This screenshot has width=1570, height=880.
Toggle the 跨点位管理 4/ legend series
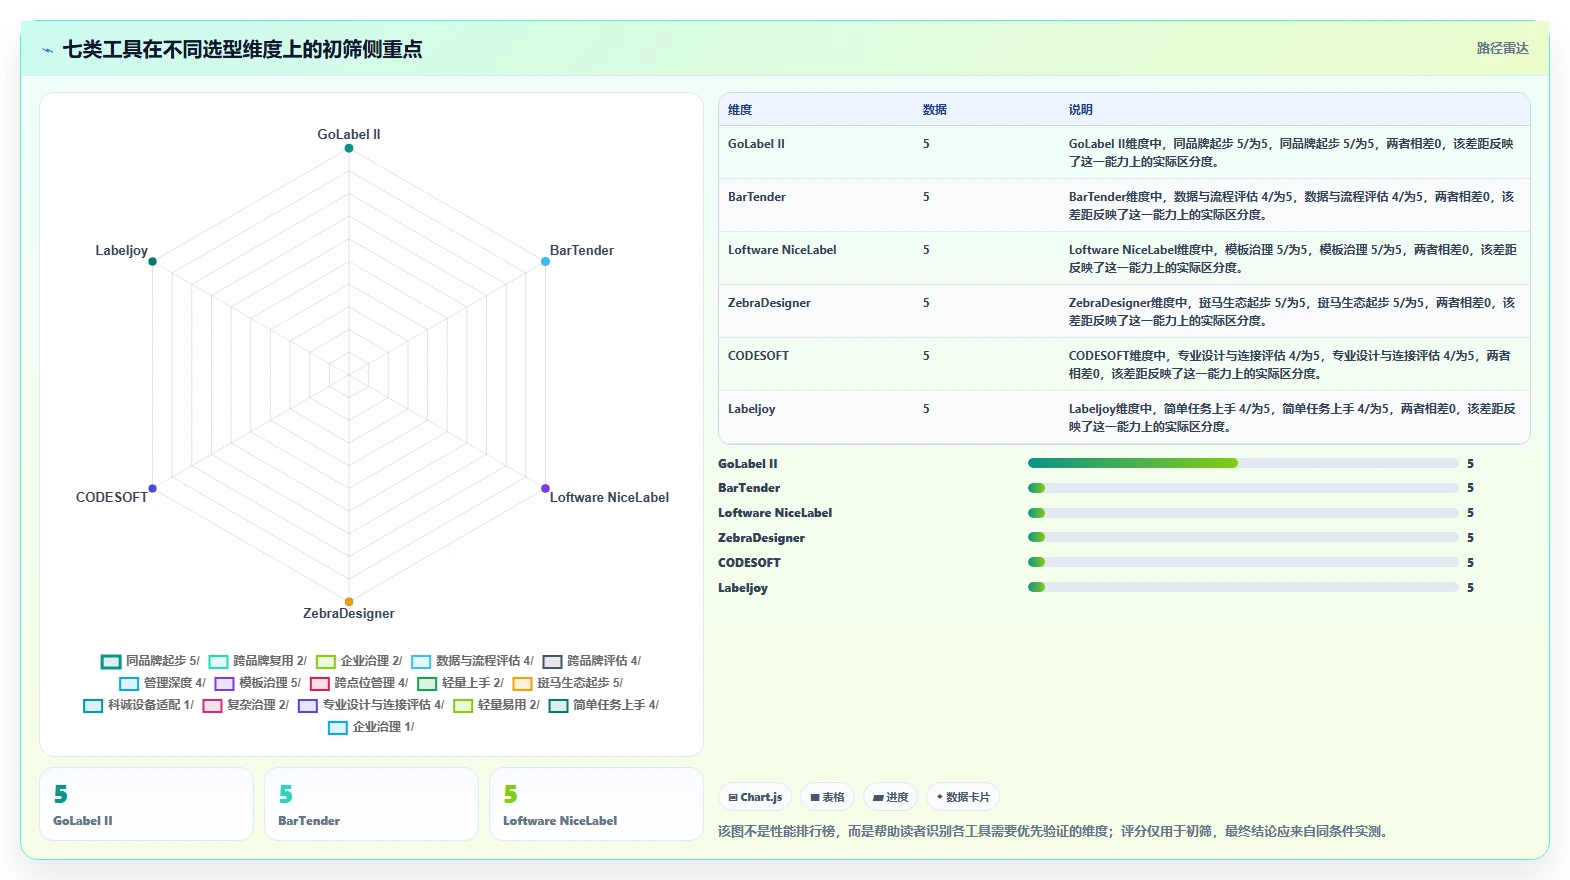pos(359,683)
